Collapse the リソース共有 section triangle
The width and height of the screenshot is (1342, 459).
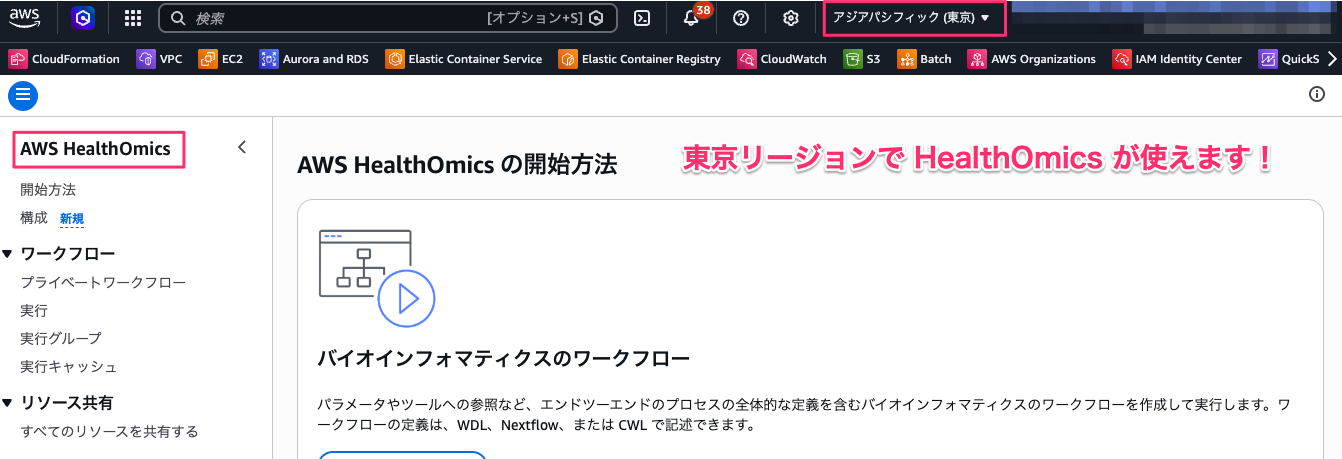click(8, 403)
